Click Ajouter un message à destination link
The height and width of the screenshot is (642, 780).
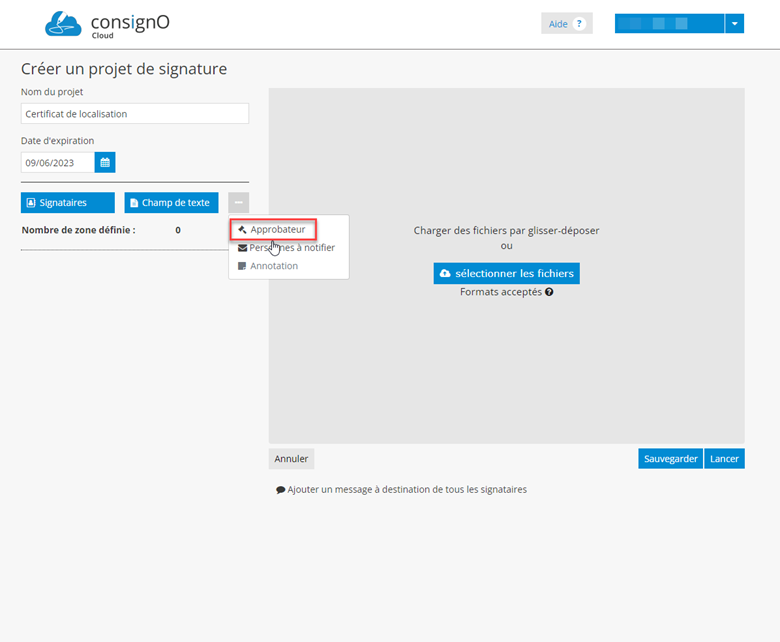pyautogui.click(x=406, y=490)
